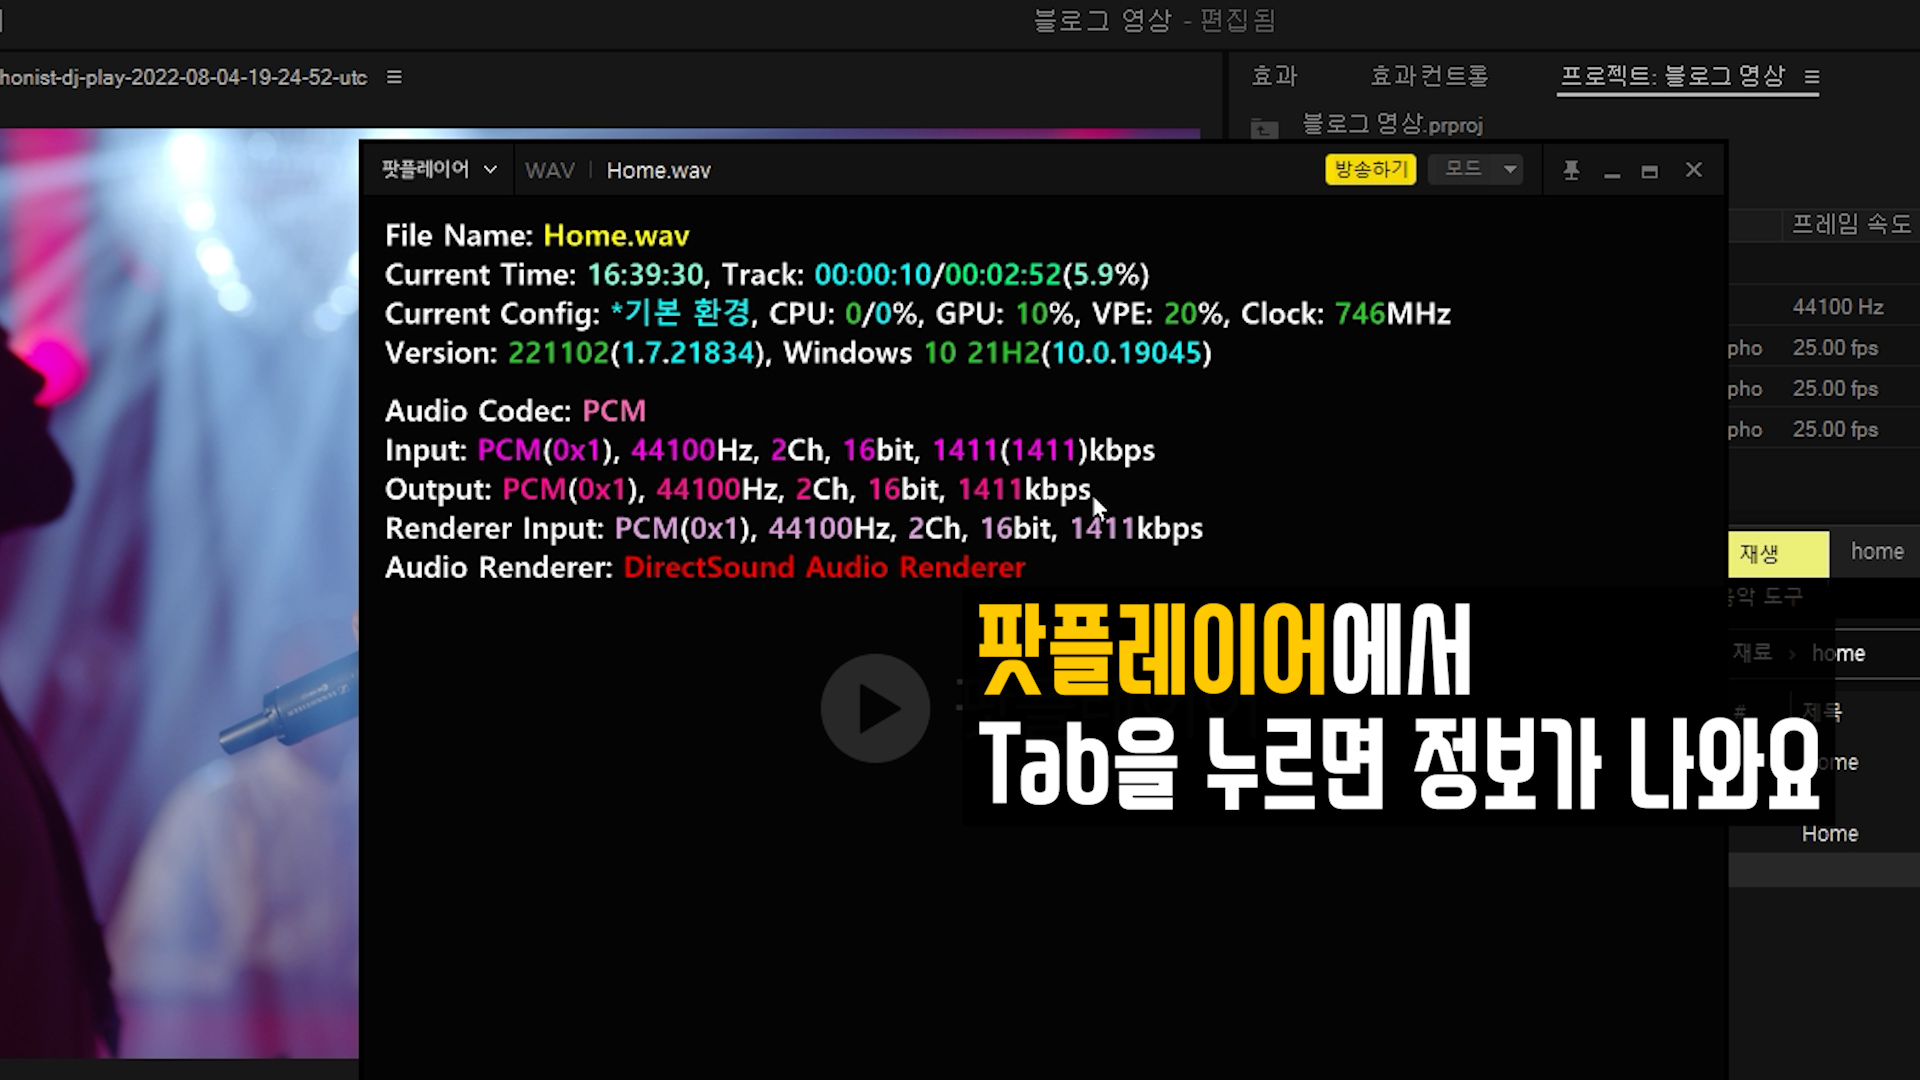
Task: Maximize the PotPlayer window
Action: (x=1650, y=172)
